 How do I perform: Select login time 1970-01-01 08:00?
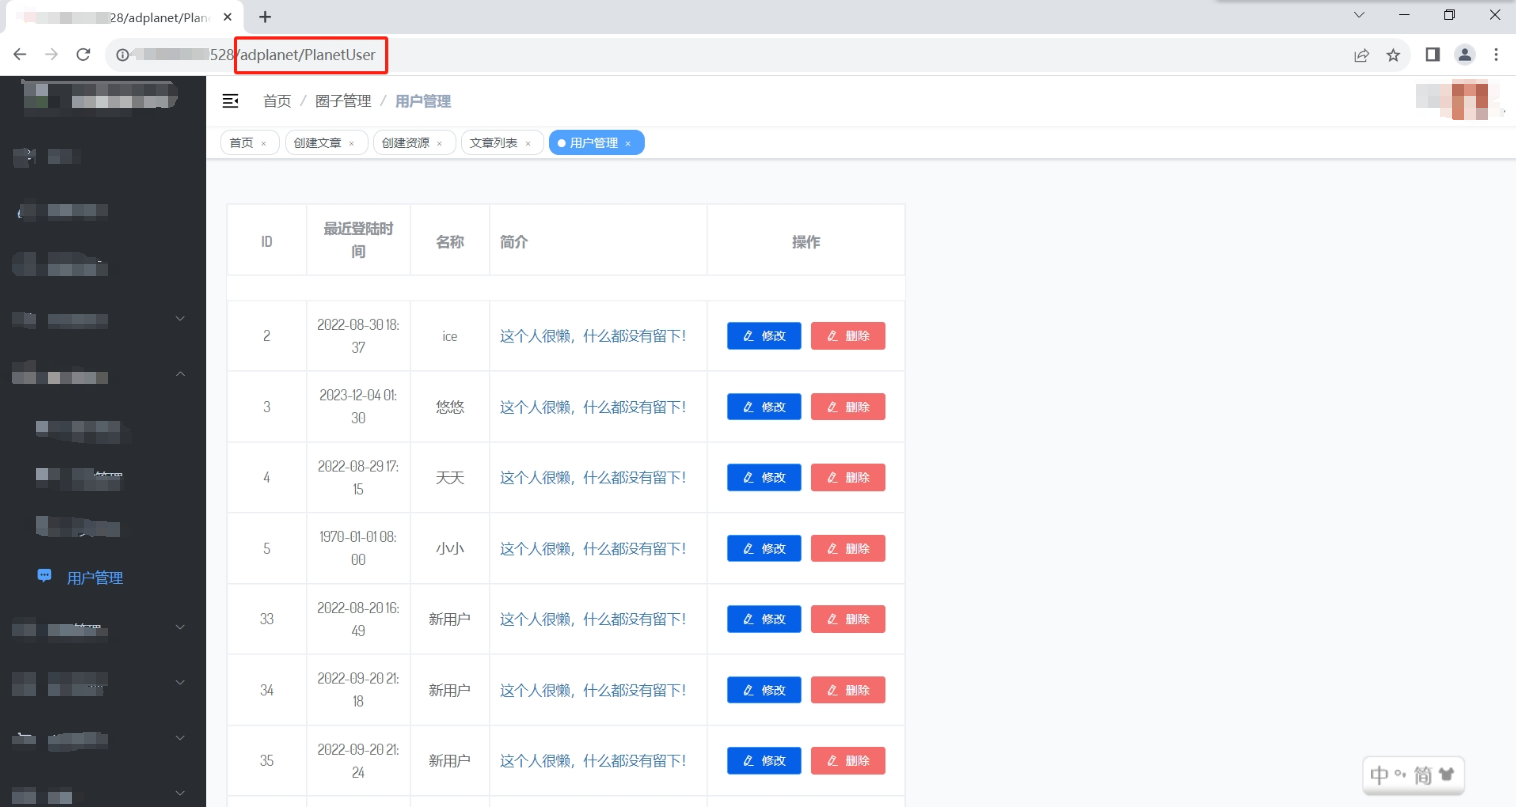pyautogui.click(x=358, y=549)
